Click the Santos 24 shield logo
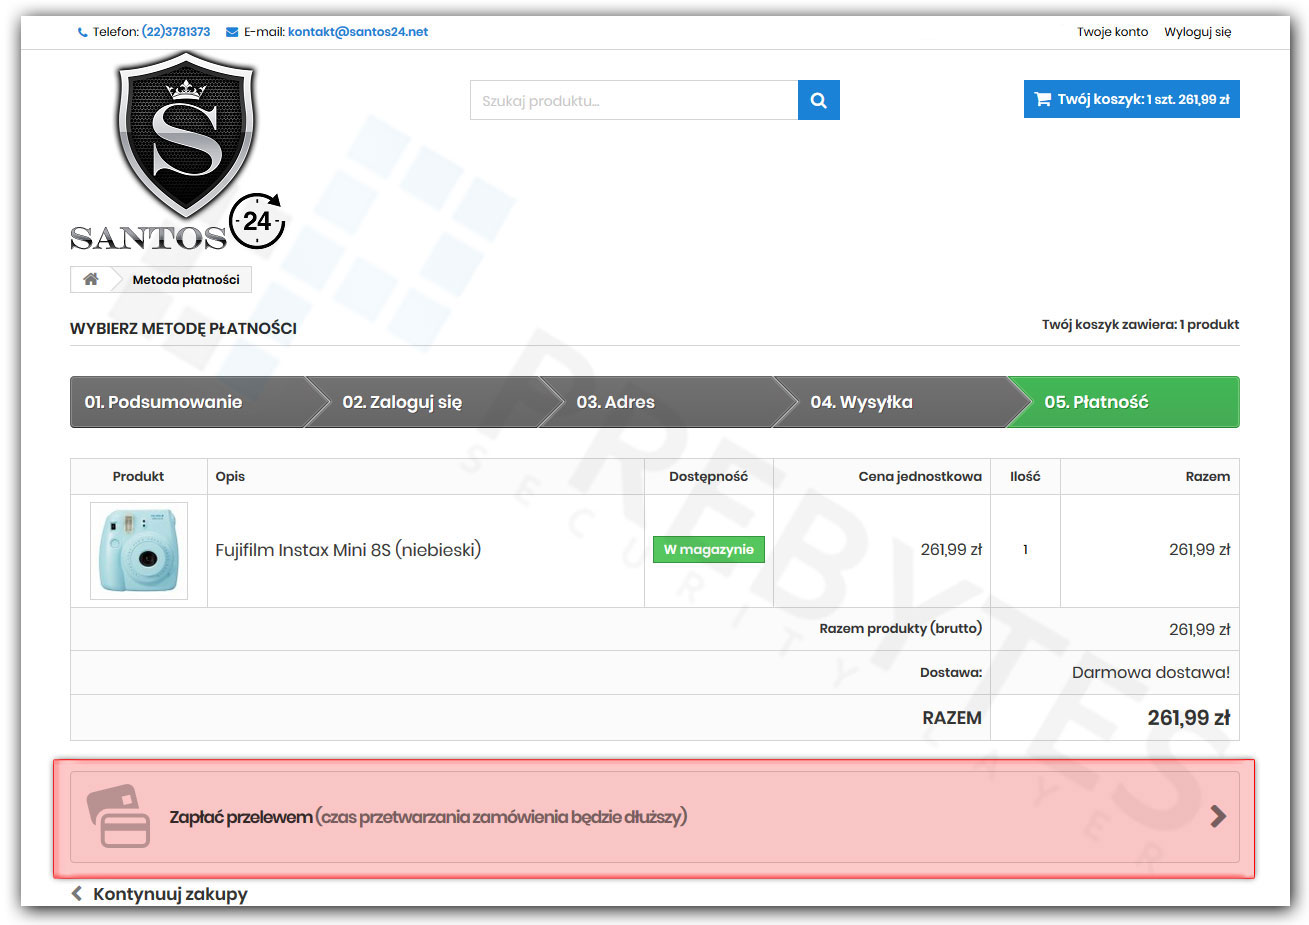The image size is (1309, 925). [x=178, y=152]
